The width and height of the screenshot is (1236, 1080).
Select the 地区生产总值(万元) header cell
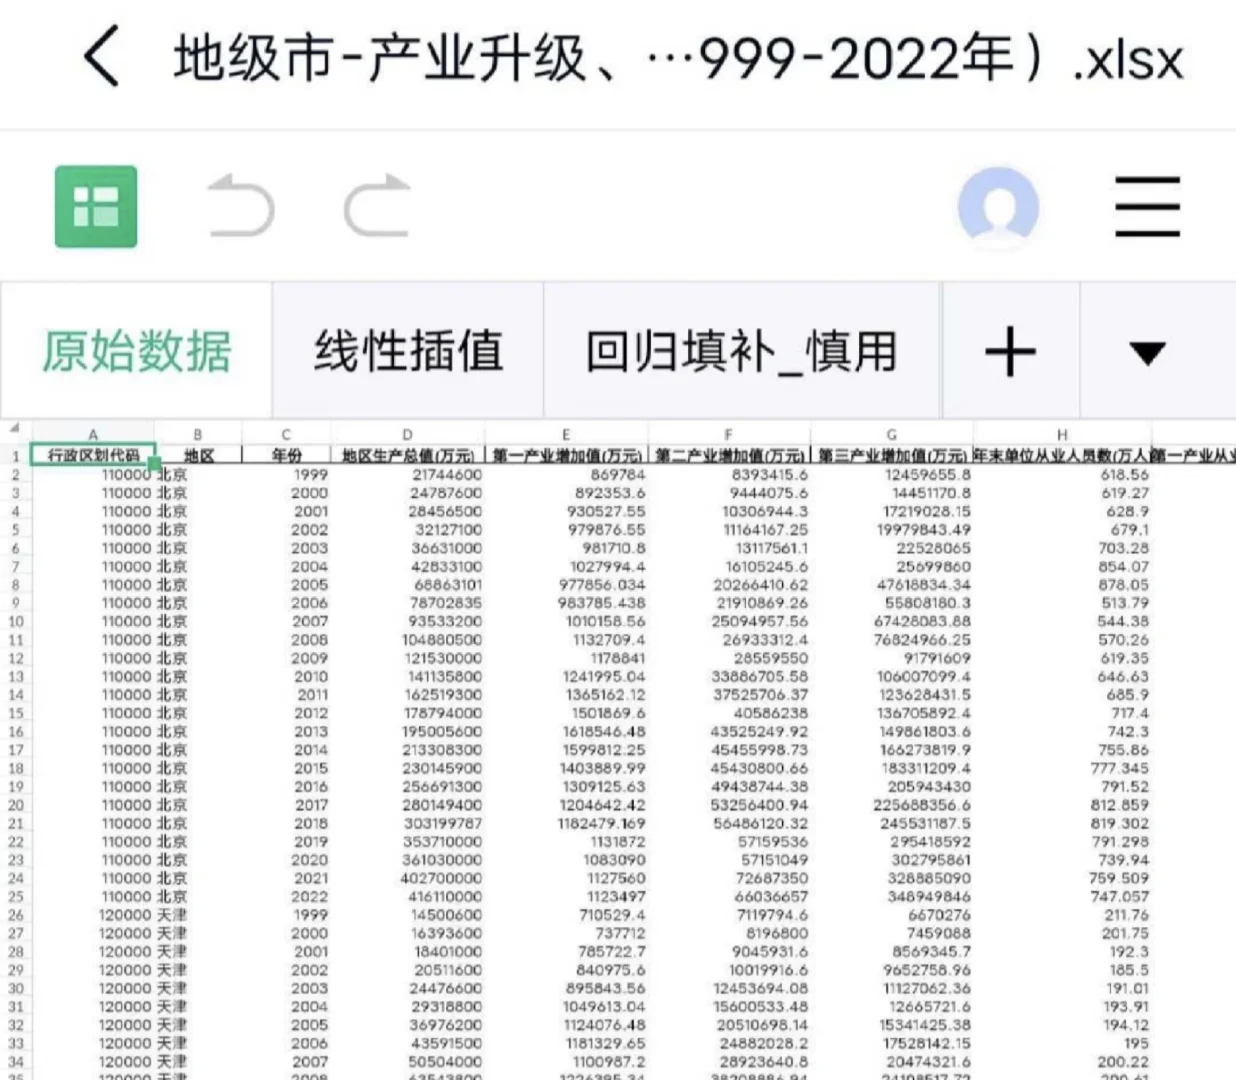point(407,455)
